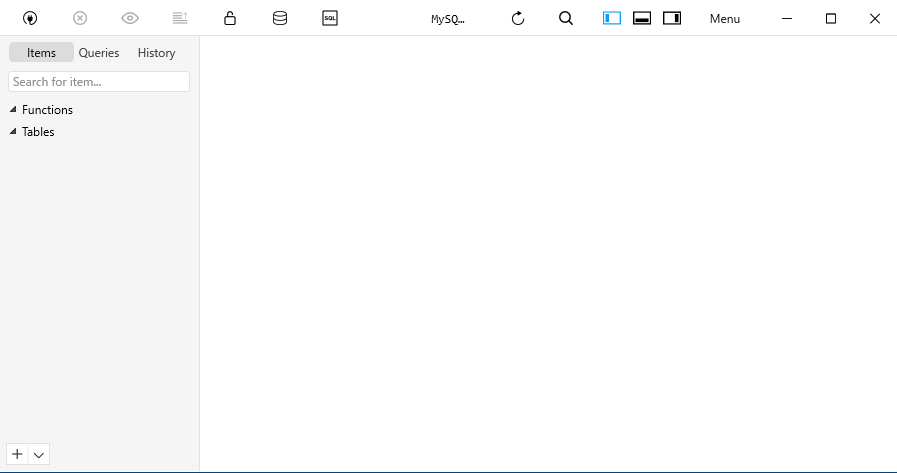
Task: Click the commit changes lines icon
Action: coord(180,18)
